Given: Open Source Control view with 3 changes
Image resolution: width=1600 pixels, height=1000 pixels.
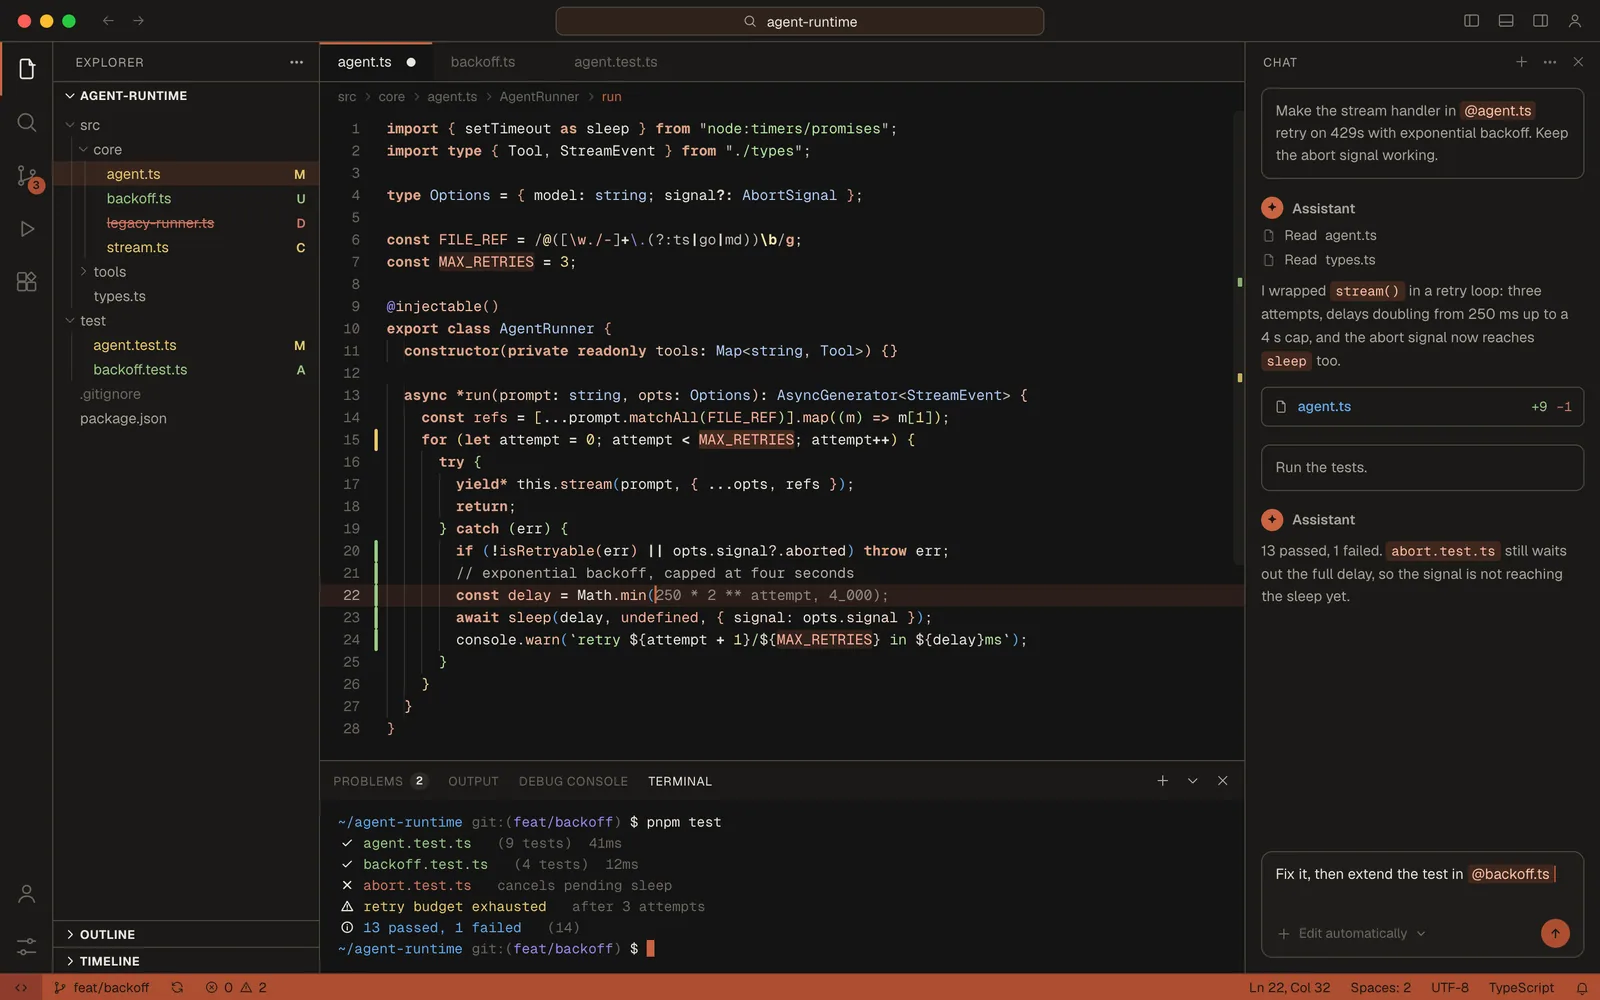Looking at the screenshot, I should click(27, 177).
